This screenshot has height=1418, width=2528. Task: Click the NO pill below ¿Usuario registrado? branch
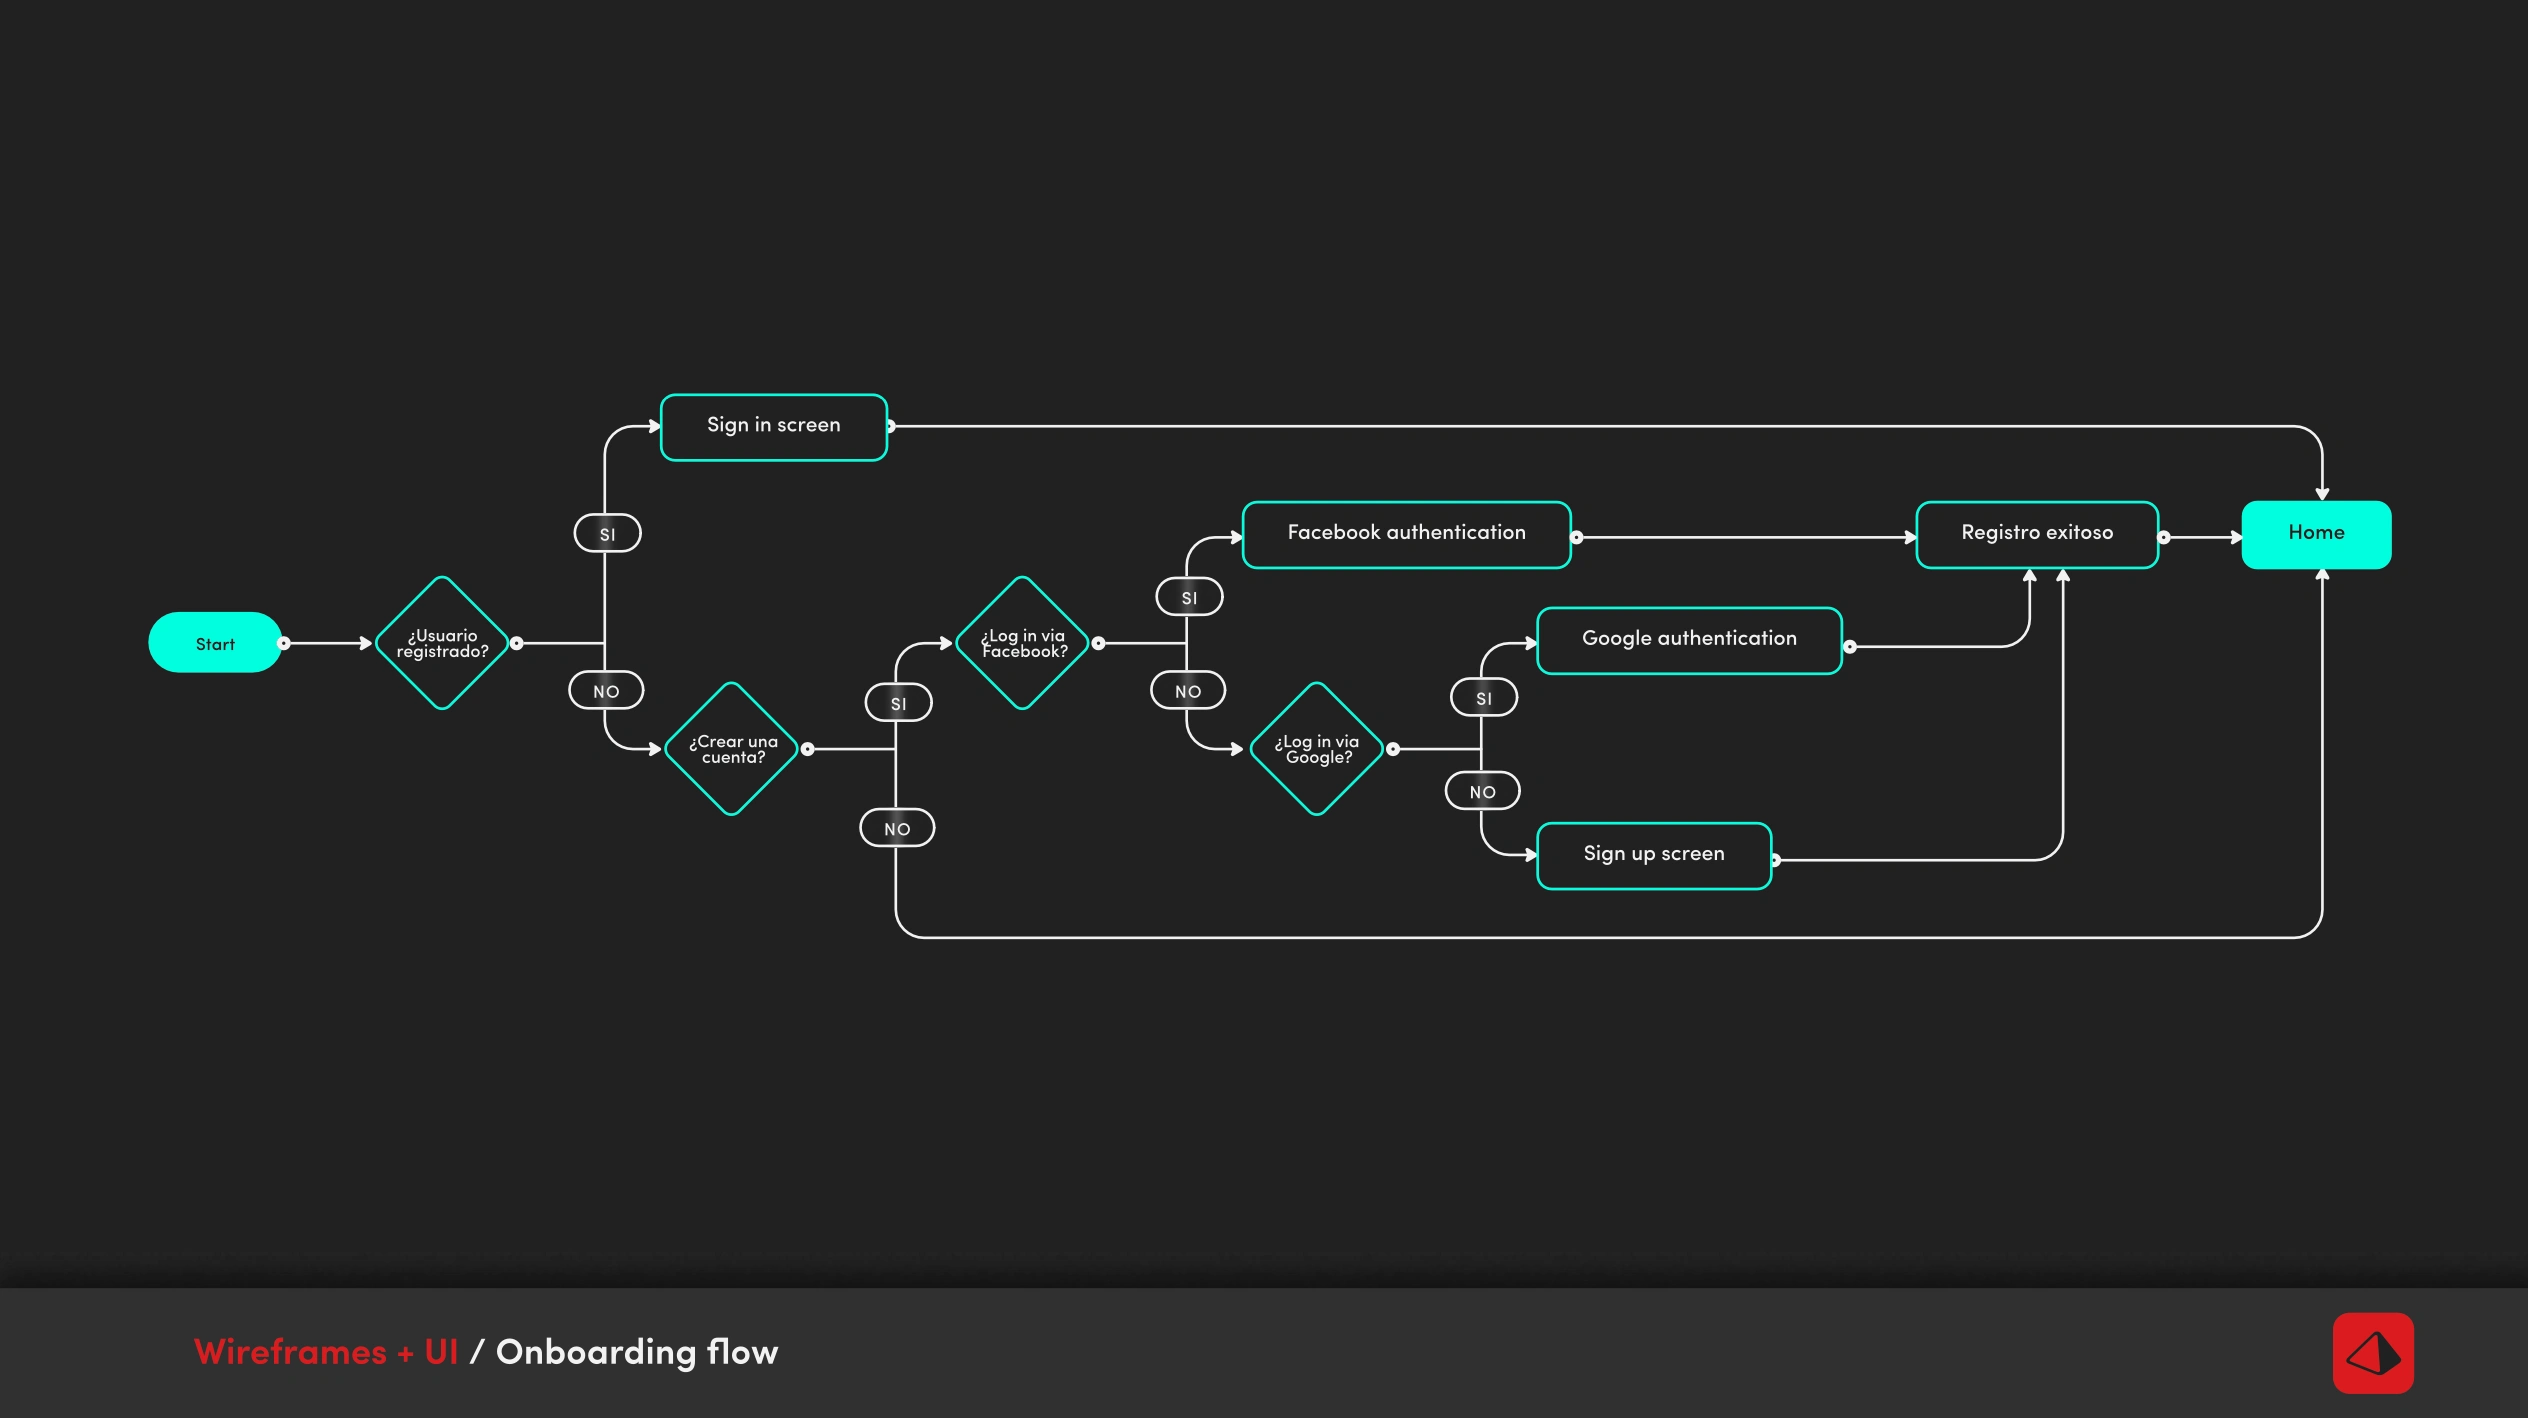click(606, 690)
